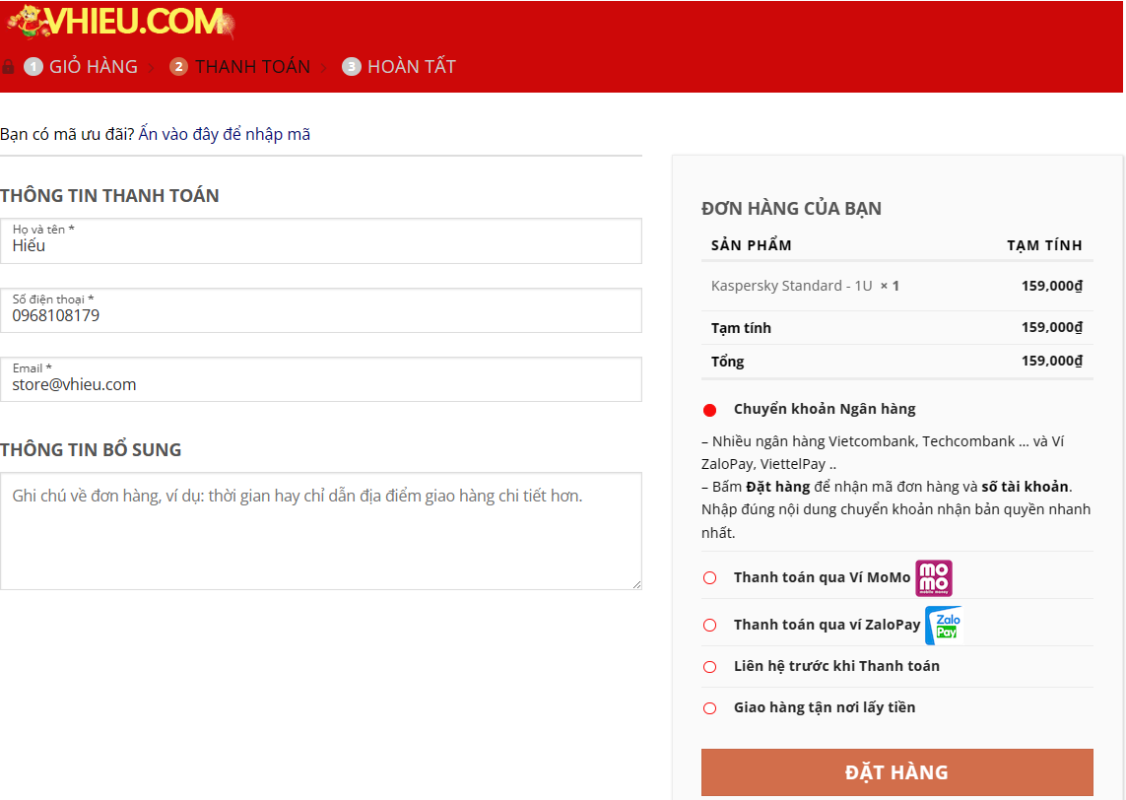
Task: Open the HOÀN TẤT step
Action: (x=411, y=67)
